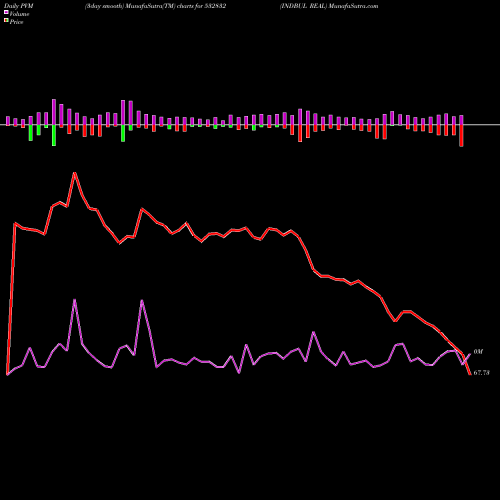500x500 pixels.
Task: Click the Daily PVM title text
Action: tap(19, 6)
